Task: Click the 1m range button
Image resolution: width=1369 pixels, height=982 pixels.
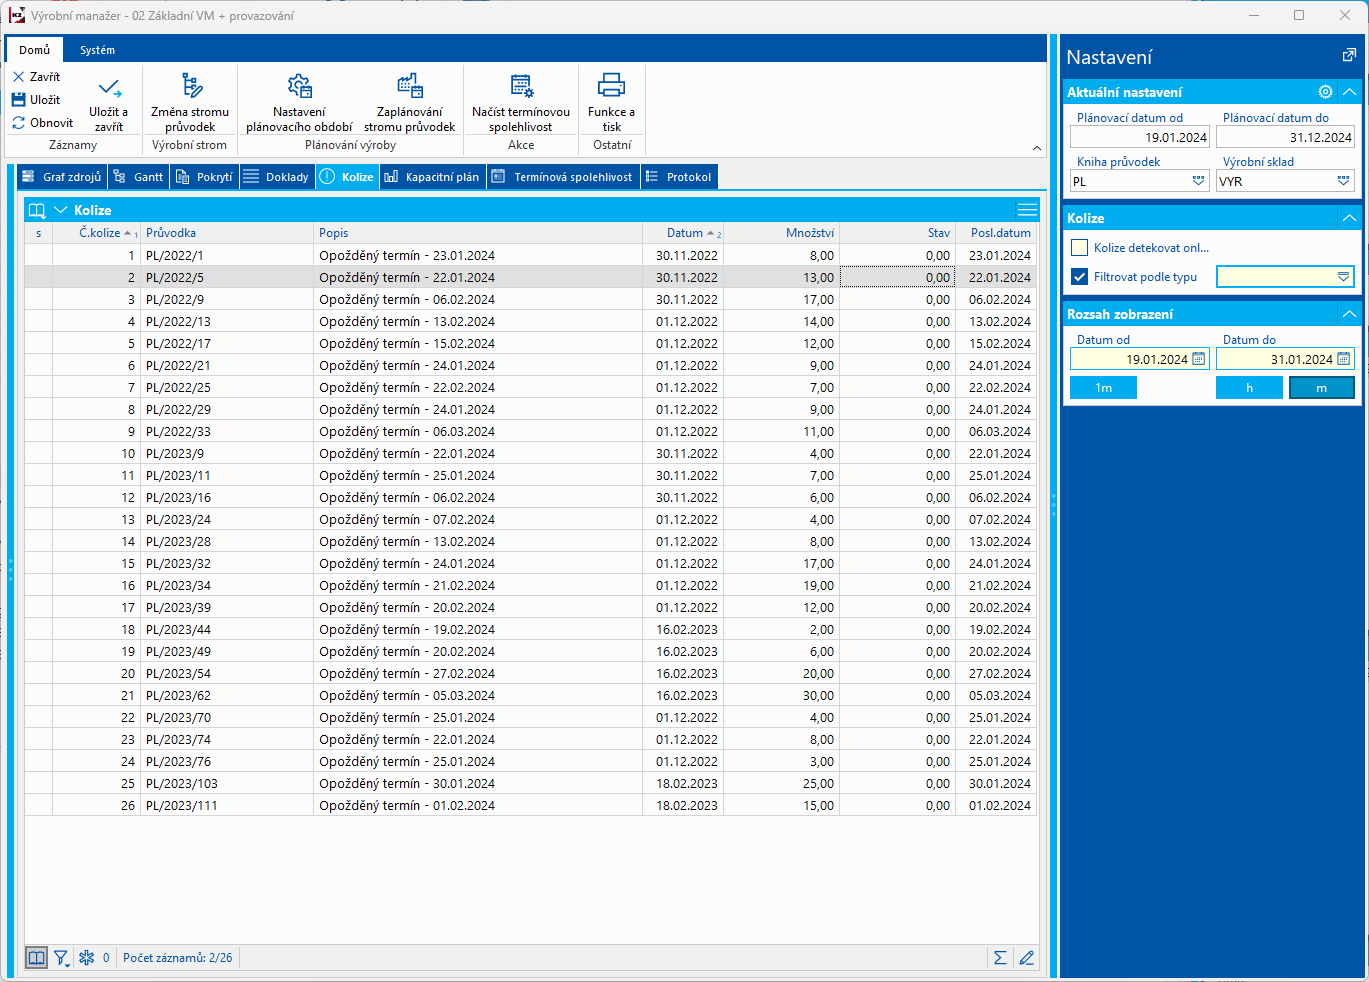Action: pos(1103,388)
